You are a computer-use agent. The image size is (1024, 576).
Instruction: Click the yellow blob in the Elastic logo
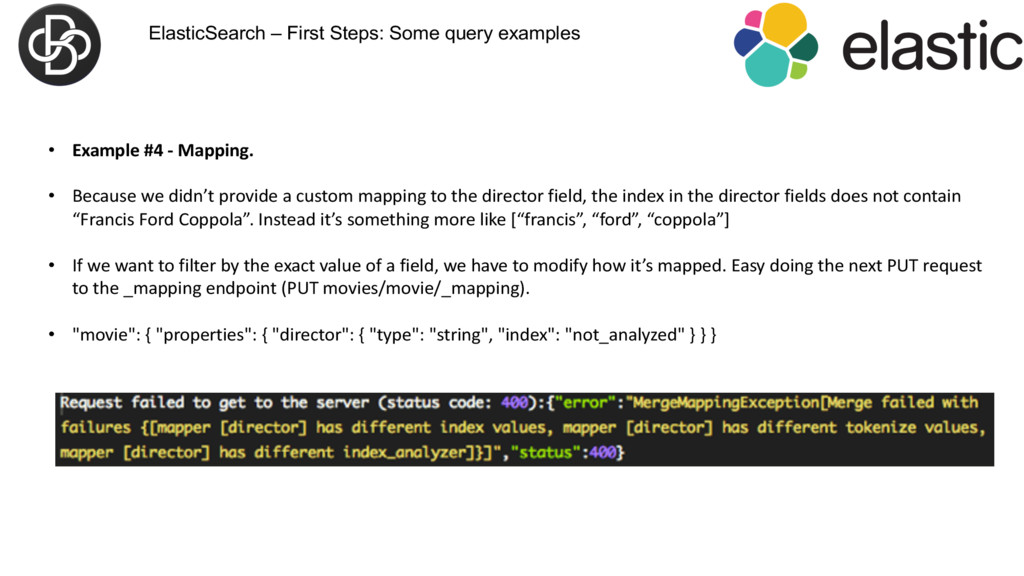785,25
